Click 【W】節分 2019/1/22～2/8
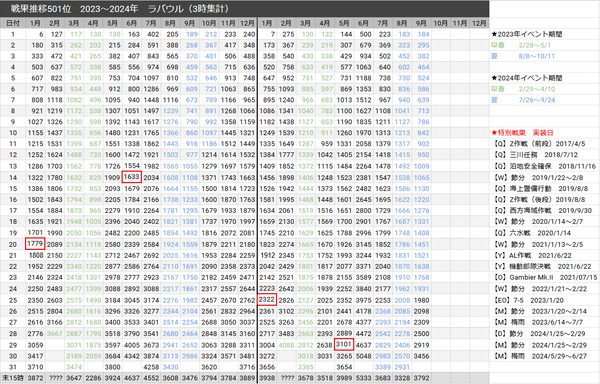This screenshot has height=384, width=600. (x=537, y=177)
